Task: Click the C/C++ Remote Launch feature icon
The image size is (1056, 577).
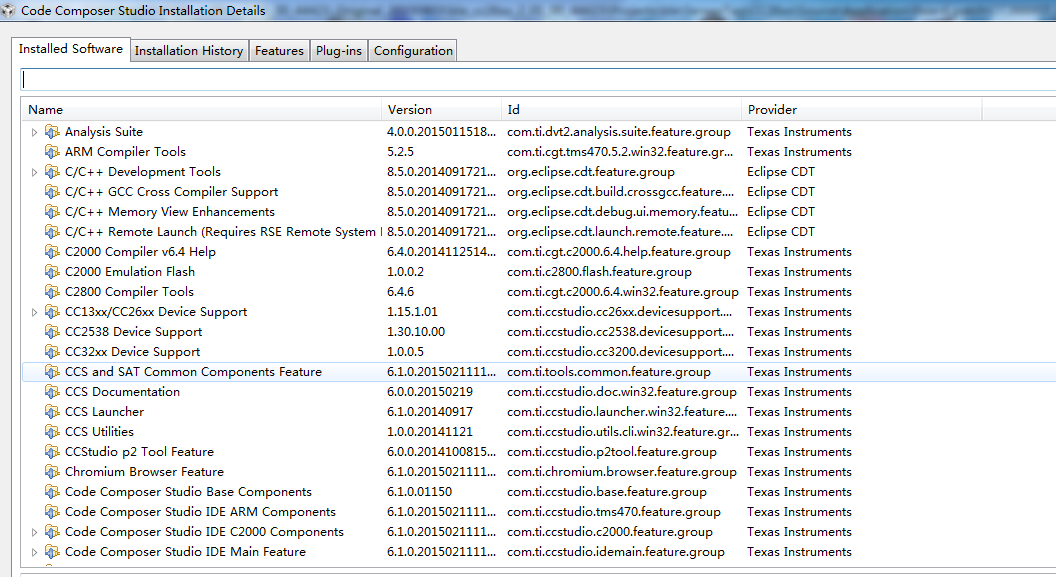Action: (53, 232)
